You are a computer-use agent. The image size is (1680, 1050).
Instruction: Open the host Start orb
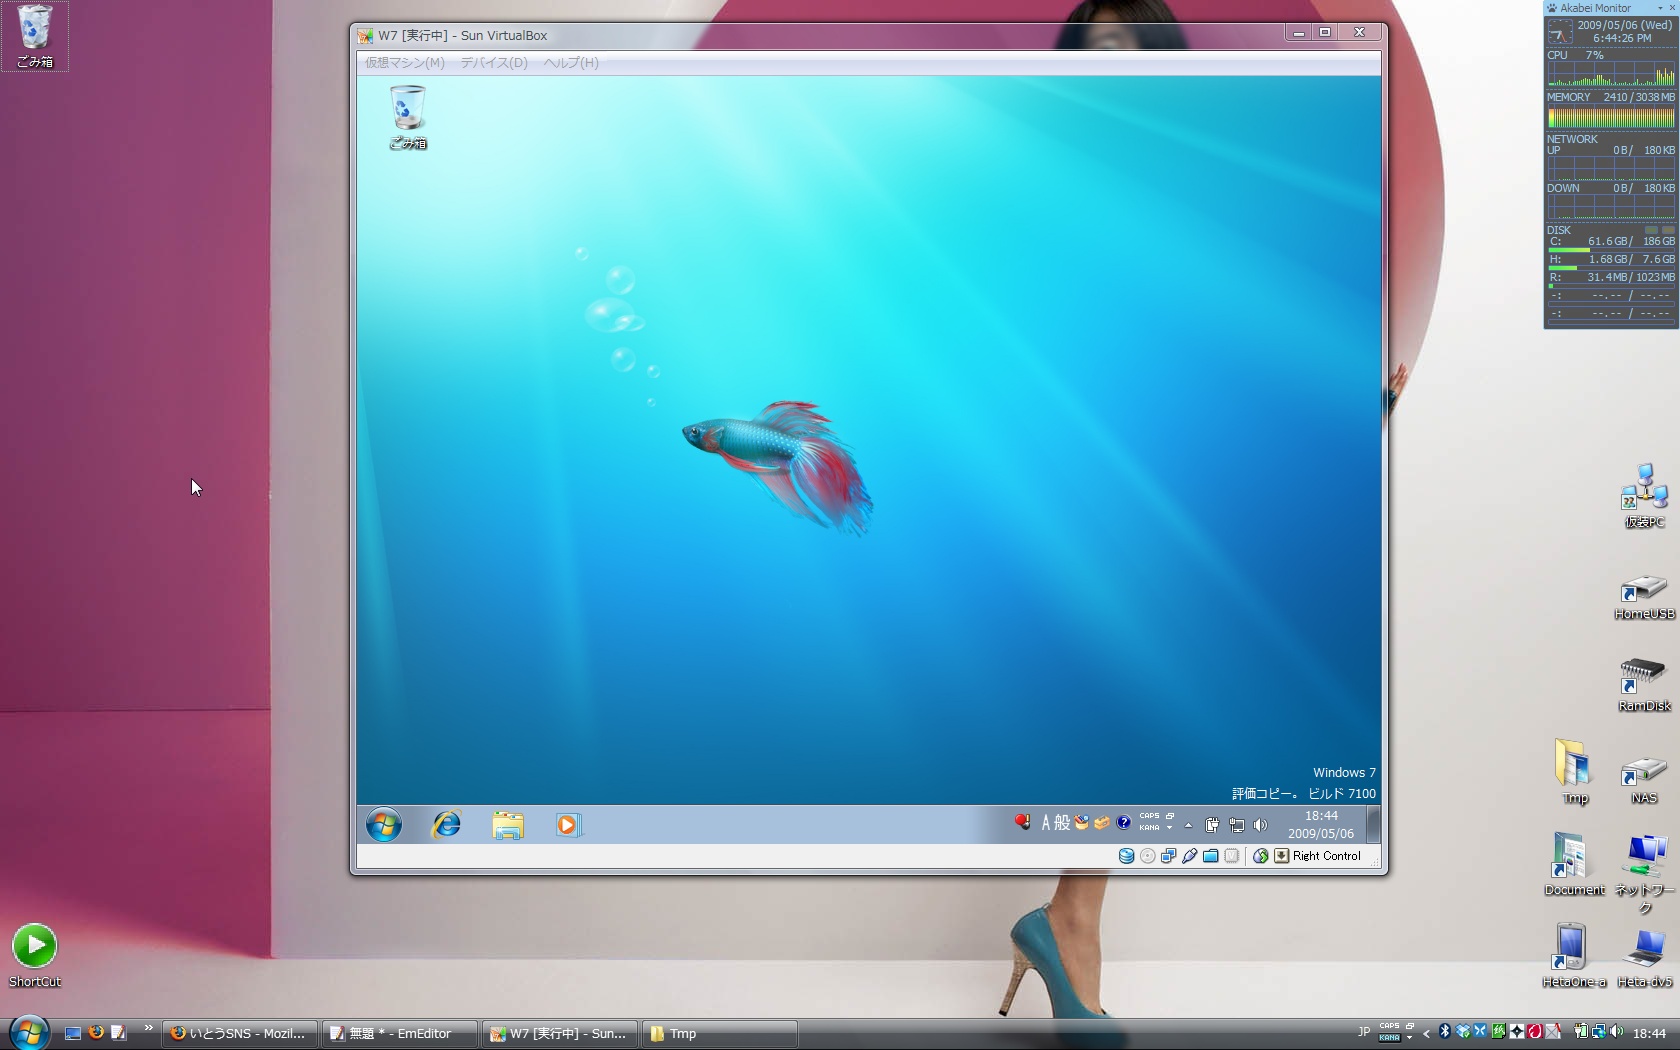click(29, 1032)
